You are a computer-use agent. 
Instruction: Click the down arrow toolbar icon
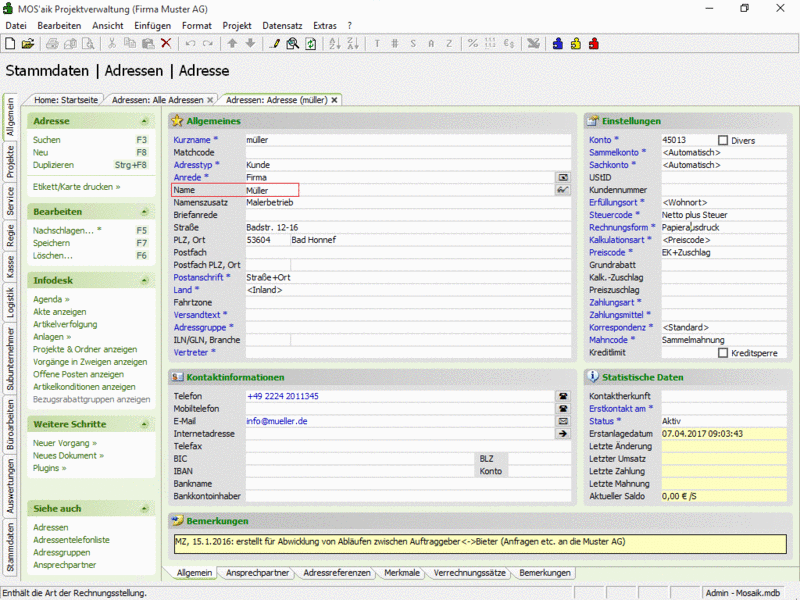250,44
